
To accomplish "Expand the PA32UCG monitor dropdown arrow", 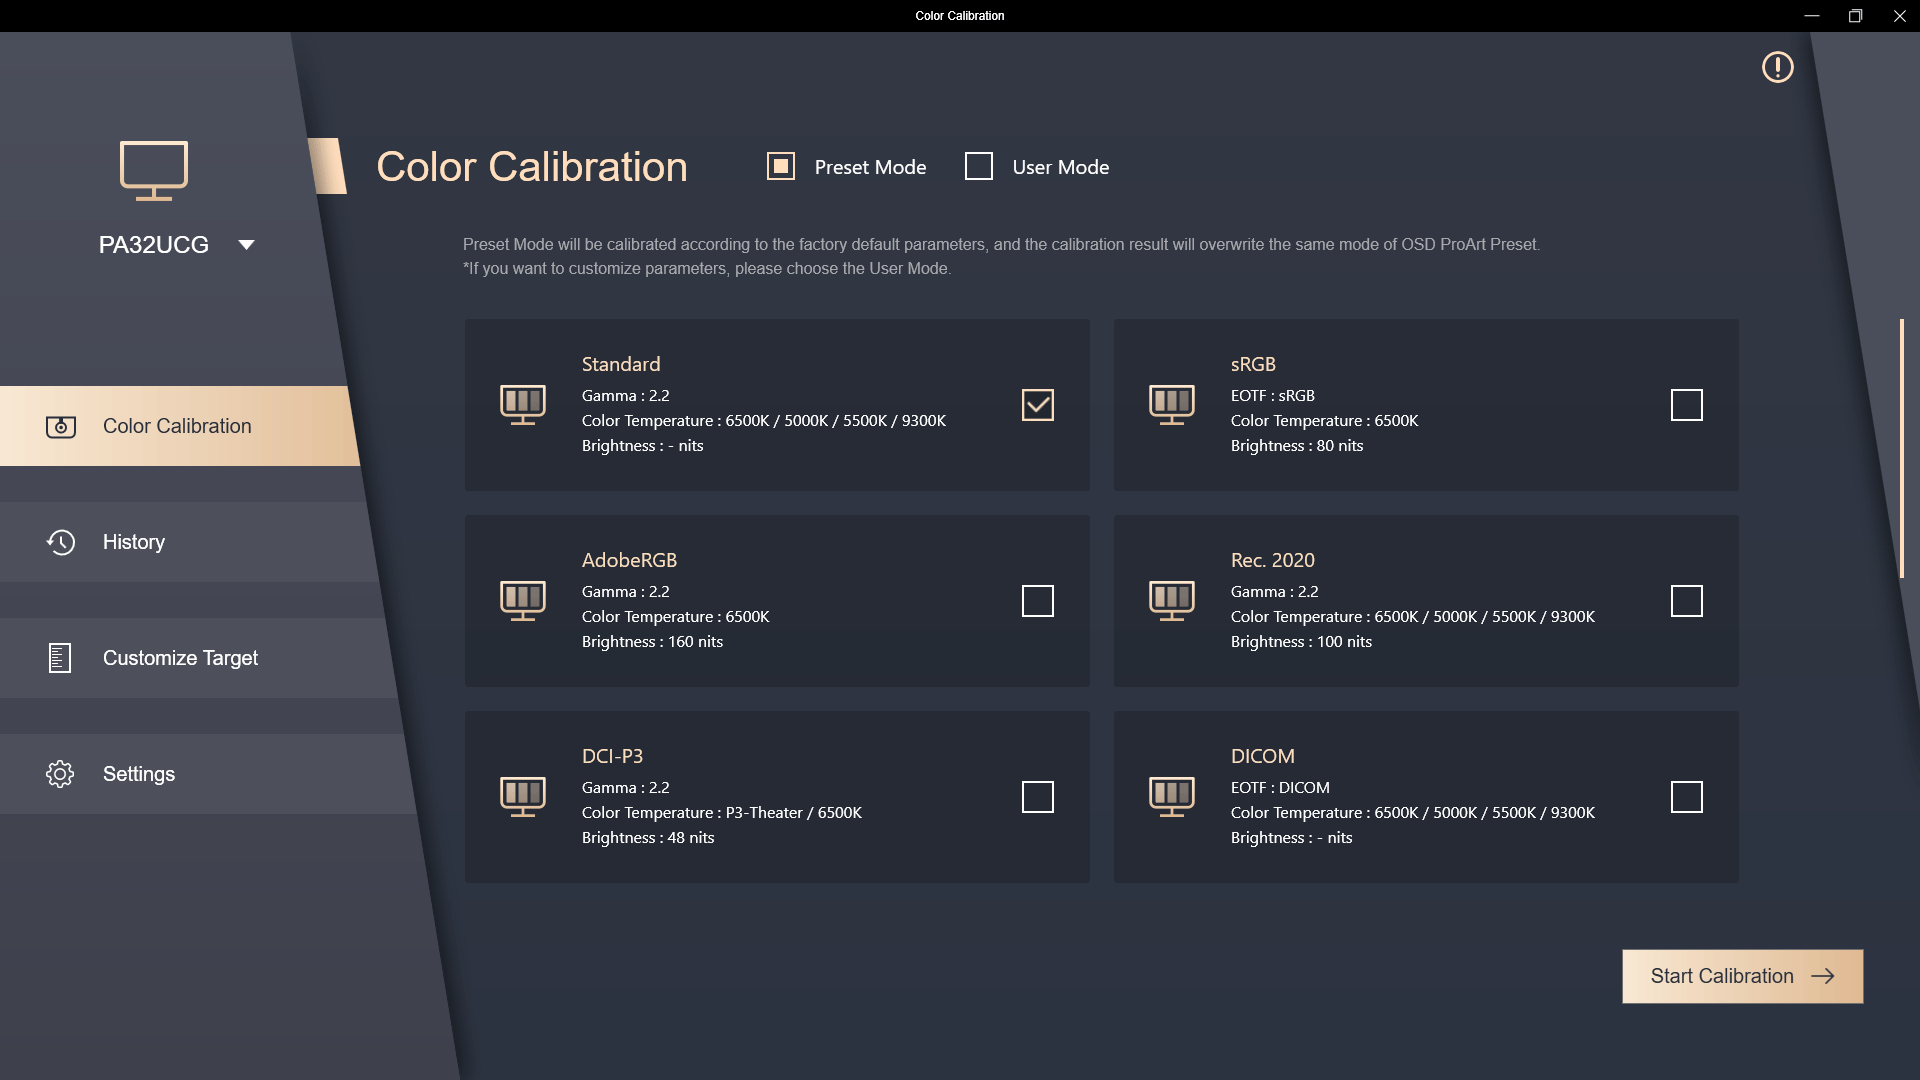I will (246, 245).
